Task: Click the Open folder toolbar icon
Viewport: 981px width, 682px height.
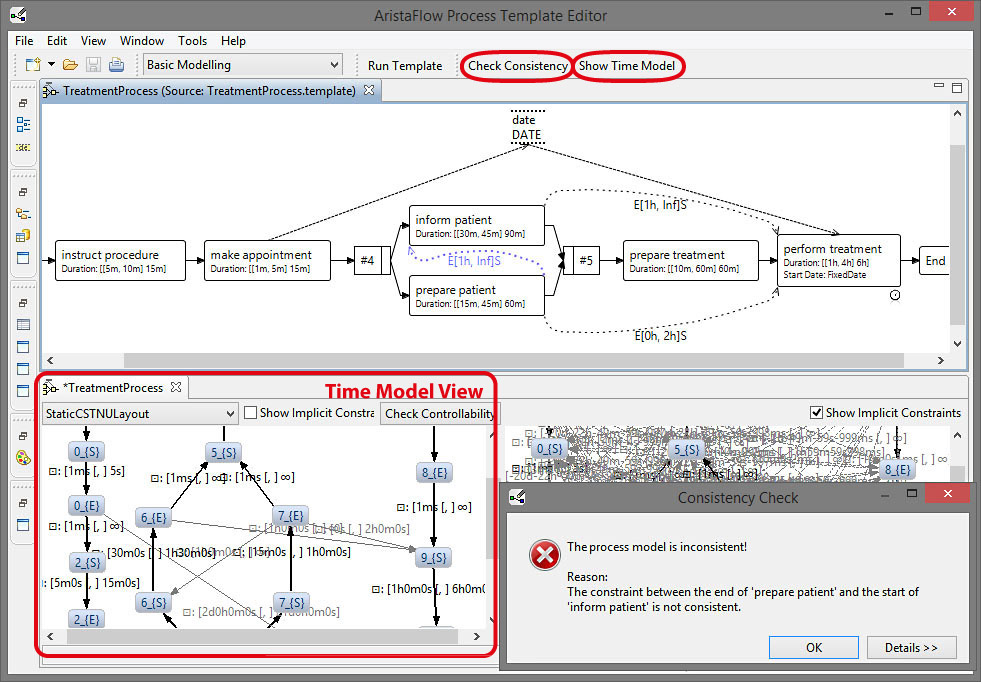Action: [x=70, y=64]
